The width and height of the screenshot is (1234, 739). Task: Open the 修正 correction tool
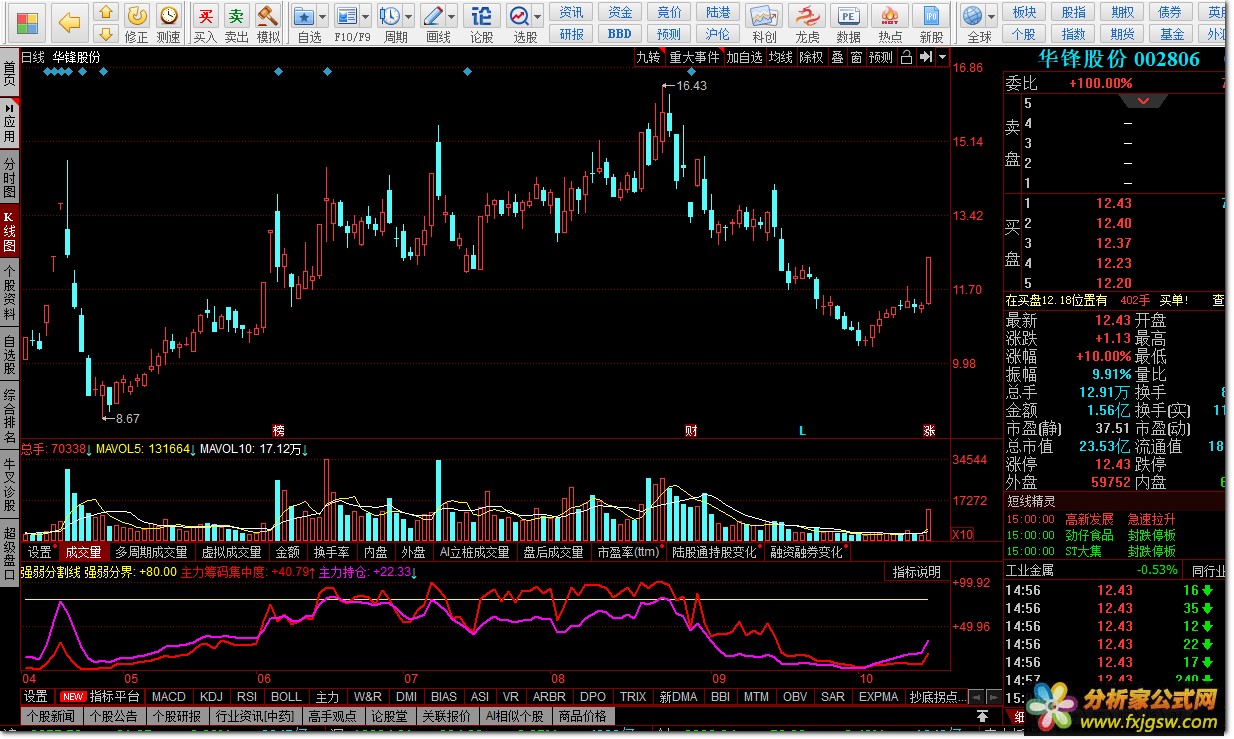pyautogui.click(x=137, y=24)
